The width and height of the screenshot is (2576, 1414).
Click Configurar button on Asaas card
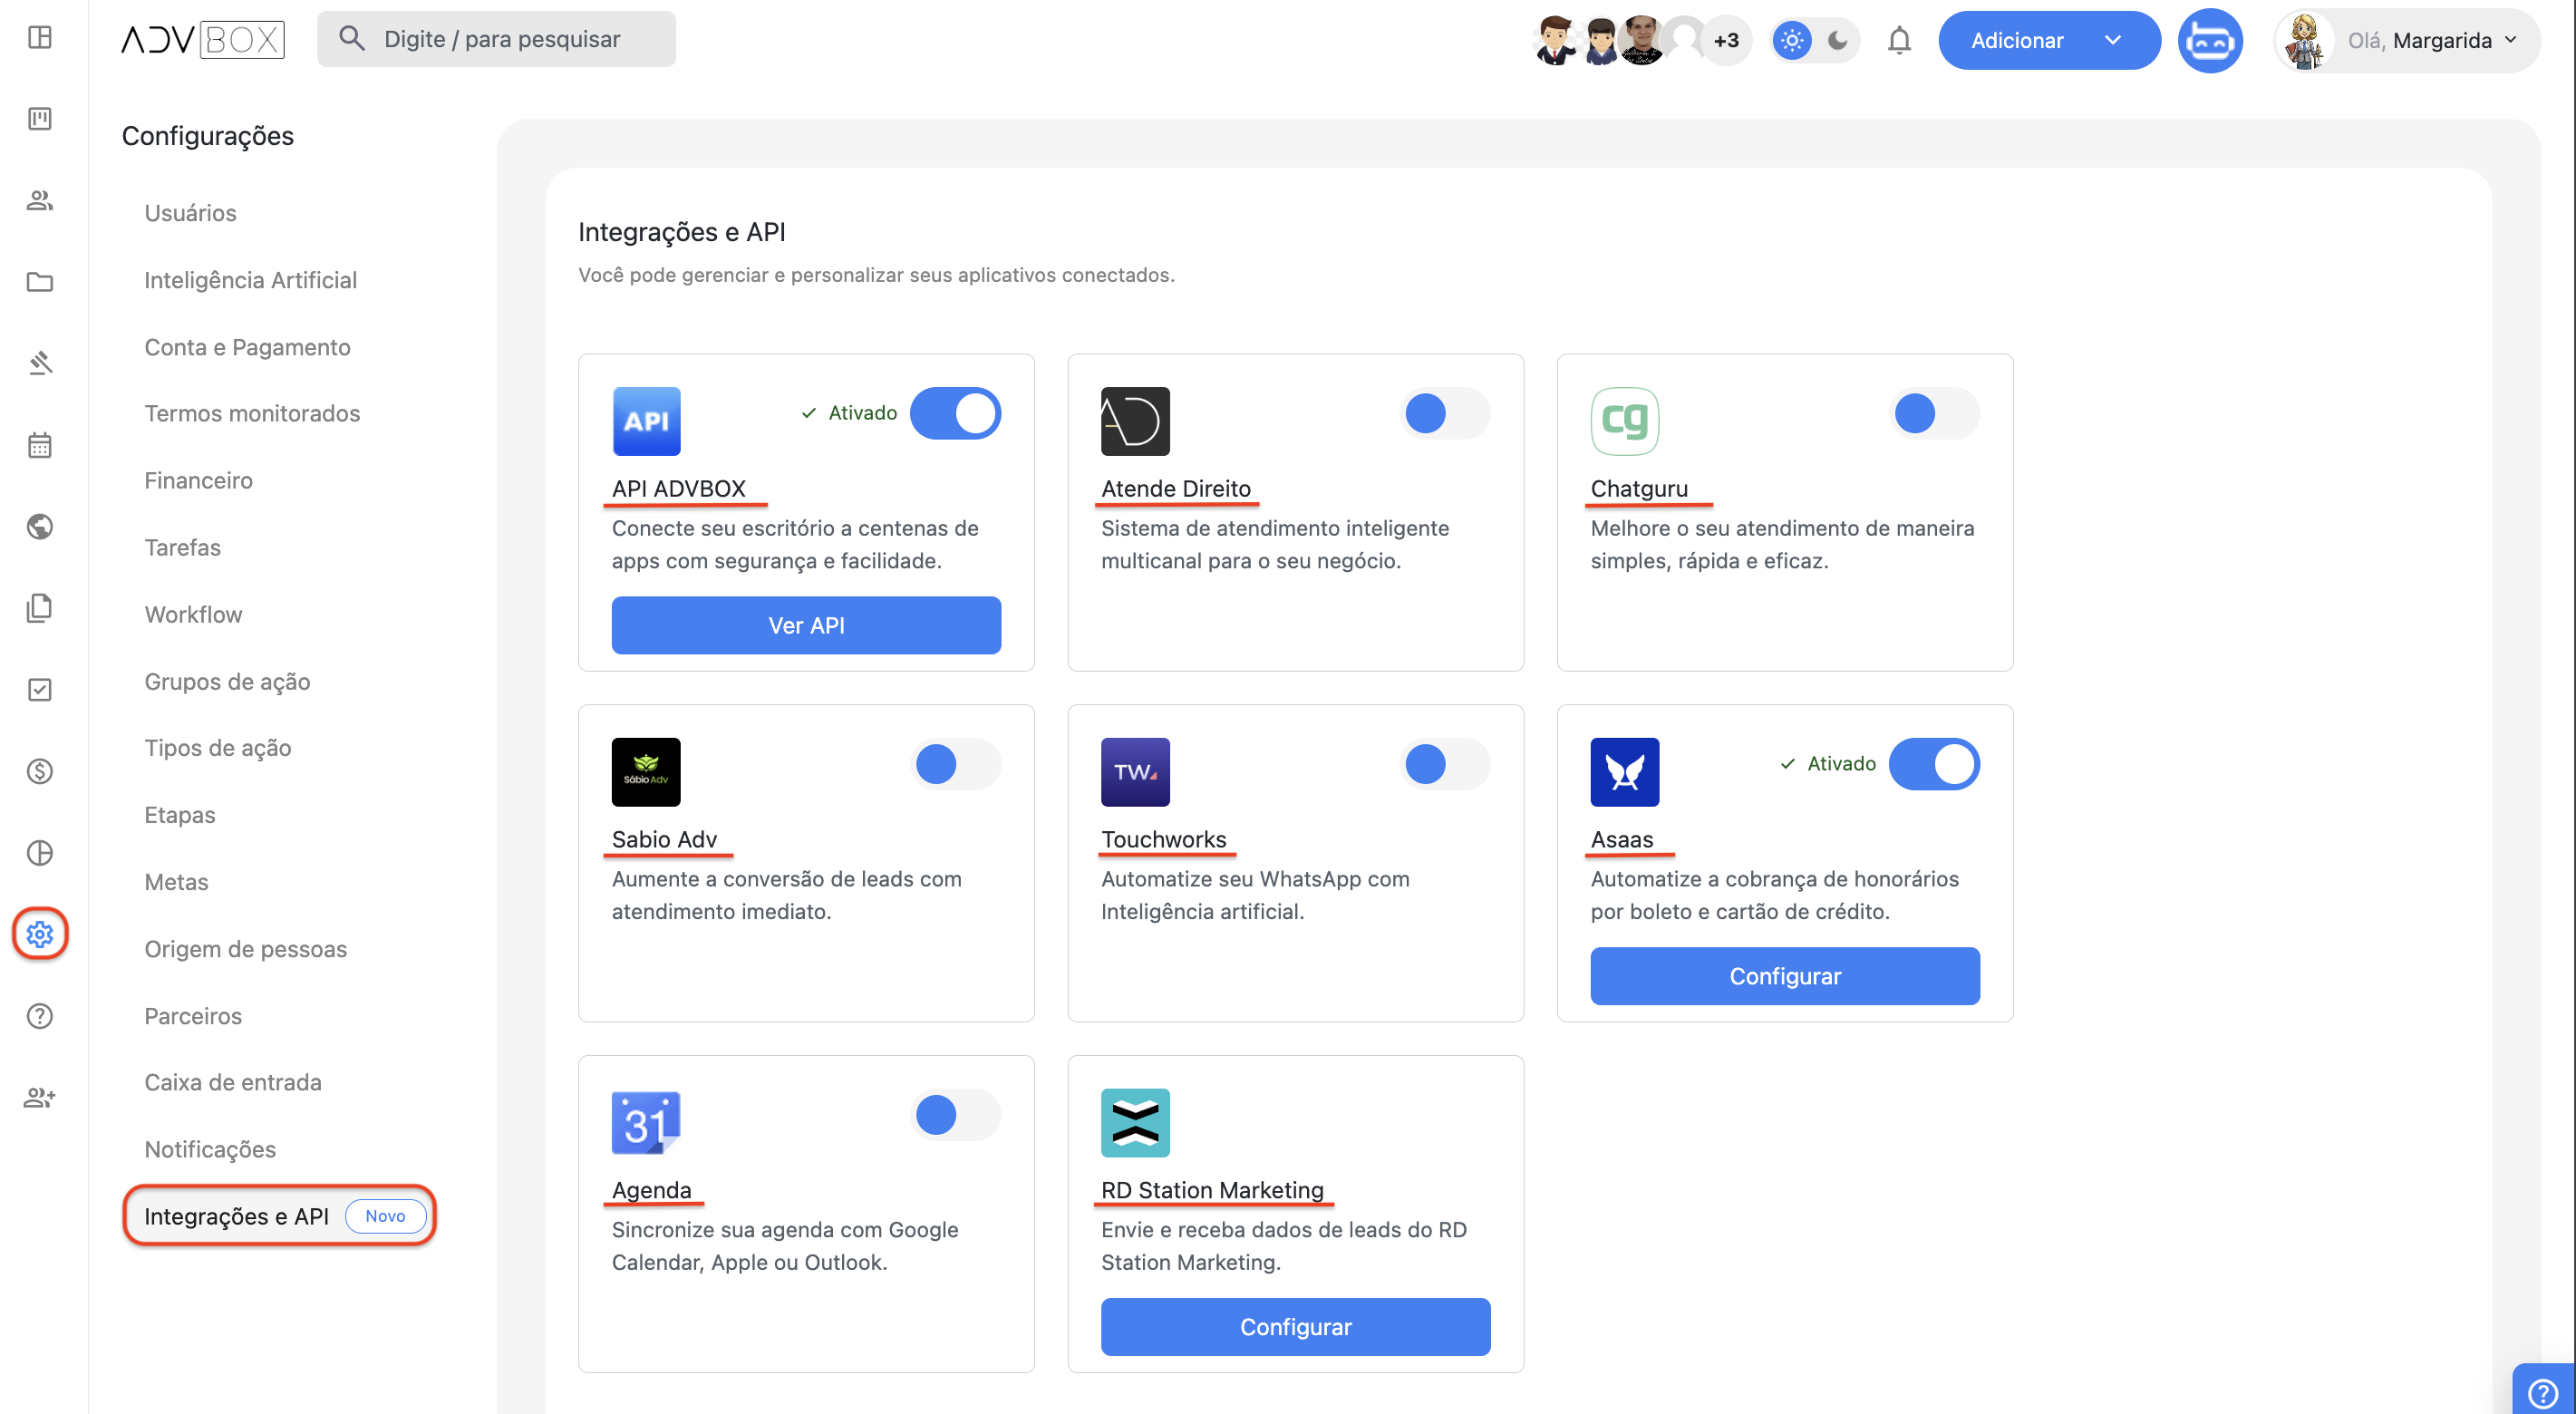coord(1785,976)
